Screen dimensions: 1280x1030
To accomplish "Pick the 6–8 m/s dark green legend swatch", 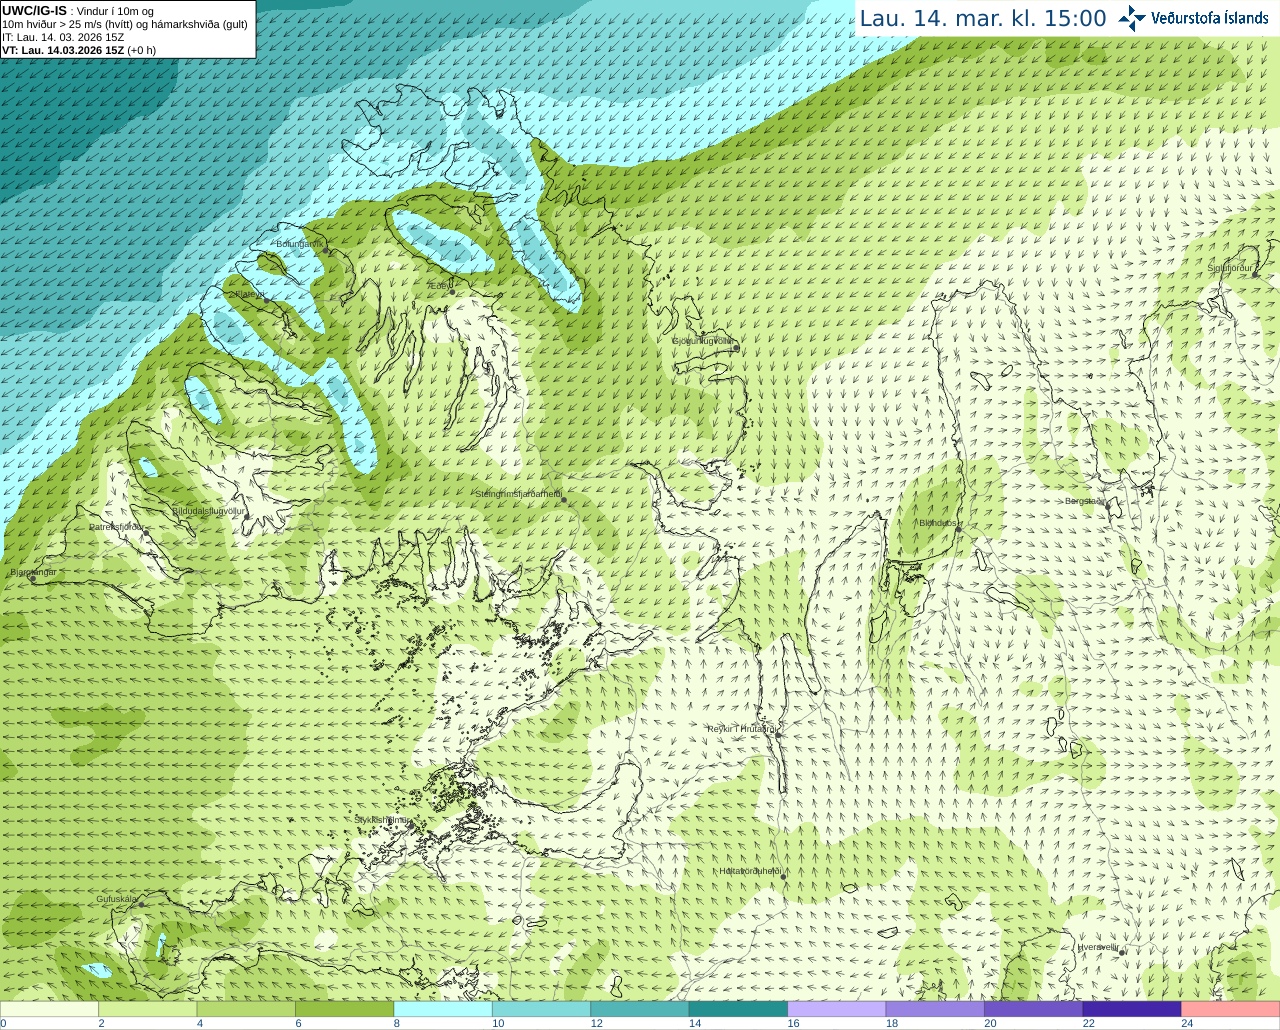I will [344, 1009].
